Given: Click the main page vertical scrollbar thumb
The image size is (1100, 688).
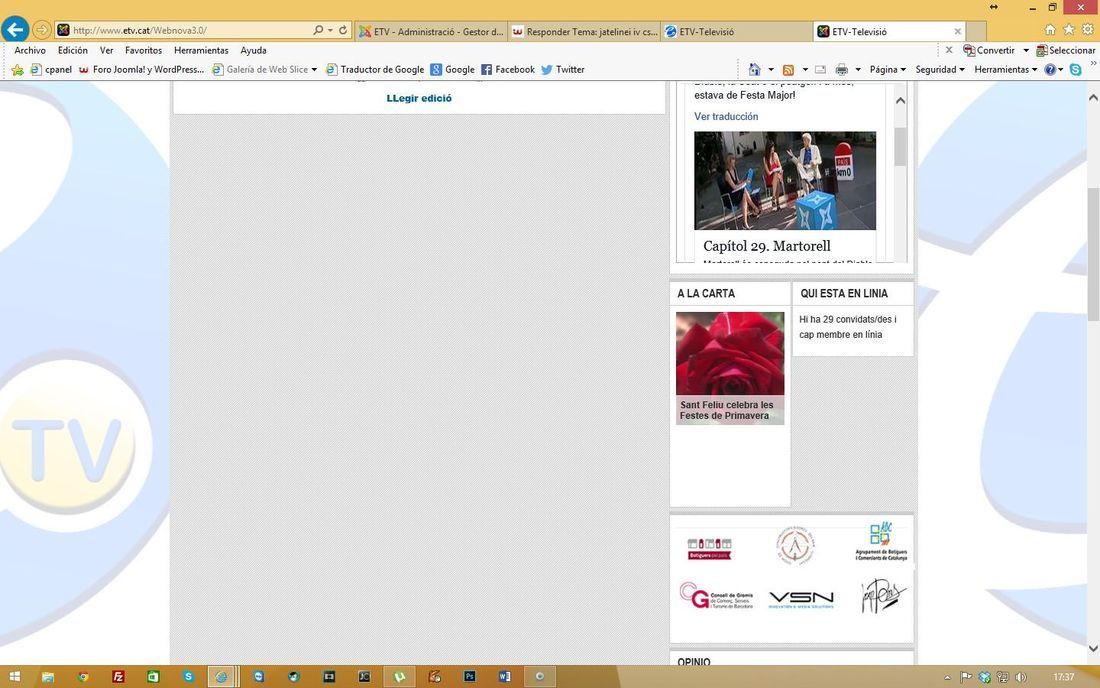Looking at the screenshot, I should point(1093,254).
